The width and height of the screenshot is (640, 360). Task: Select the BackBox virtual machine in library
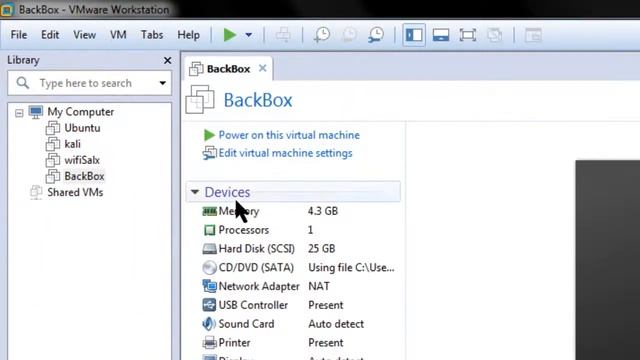84,176
